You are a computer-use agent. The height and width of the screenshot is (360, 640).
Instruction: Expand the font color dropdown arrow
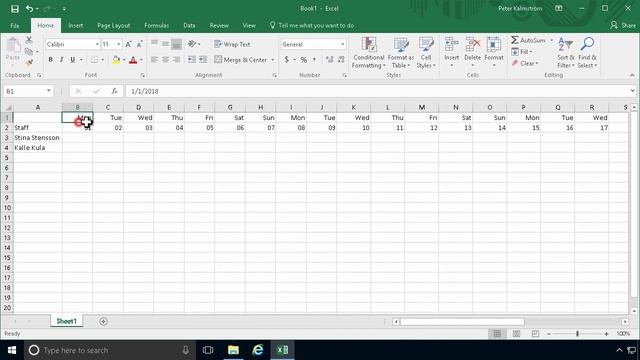[x=141, y=60]
